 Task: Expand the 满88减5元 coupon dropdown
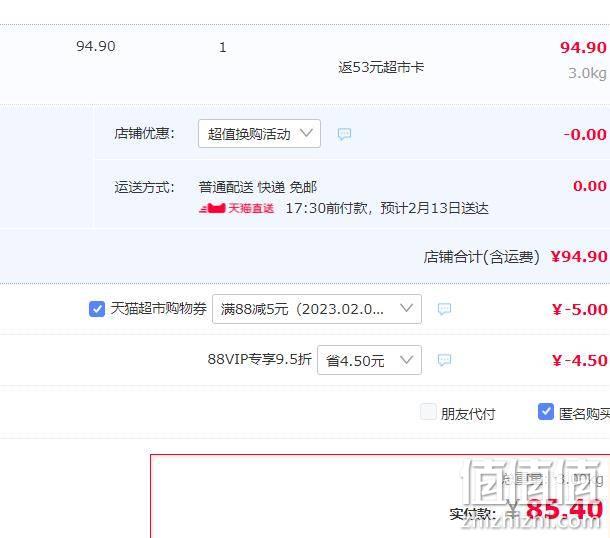click(x=317, y=309)
